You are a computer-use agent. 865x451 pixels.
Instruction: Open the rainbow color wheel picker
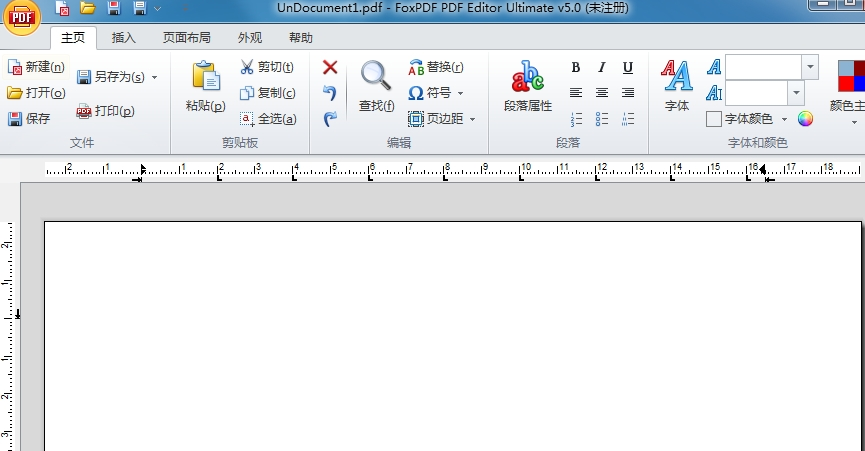(x=805, y=119)
